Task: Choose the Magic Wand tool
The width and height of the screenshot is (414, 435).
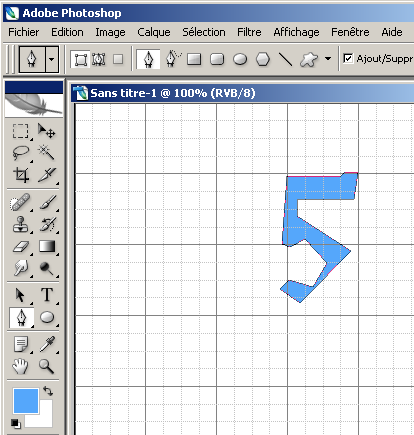Action: click(x=46, y=152)
